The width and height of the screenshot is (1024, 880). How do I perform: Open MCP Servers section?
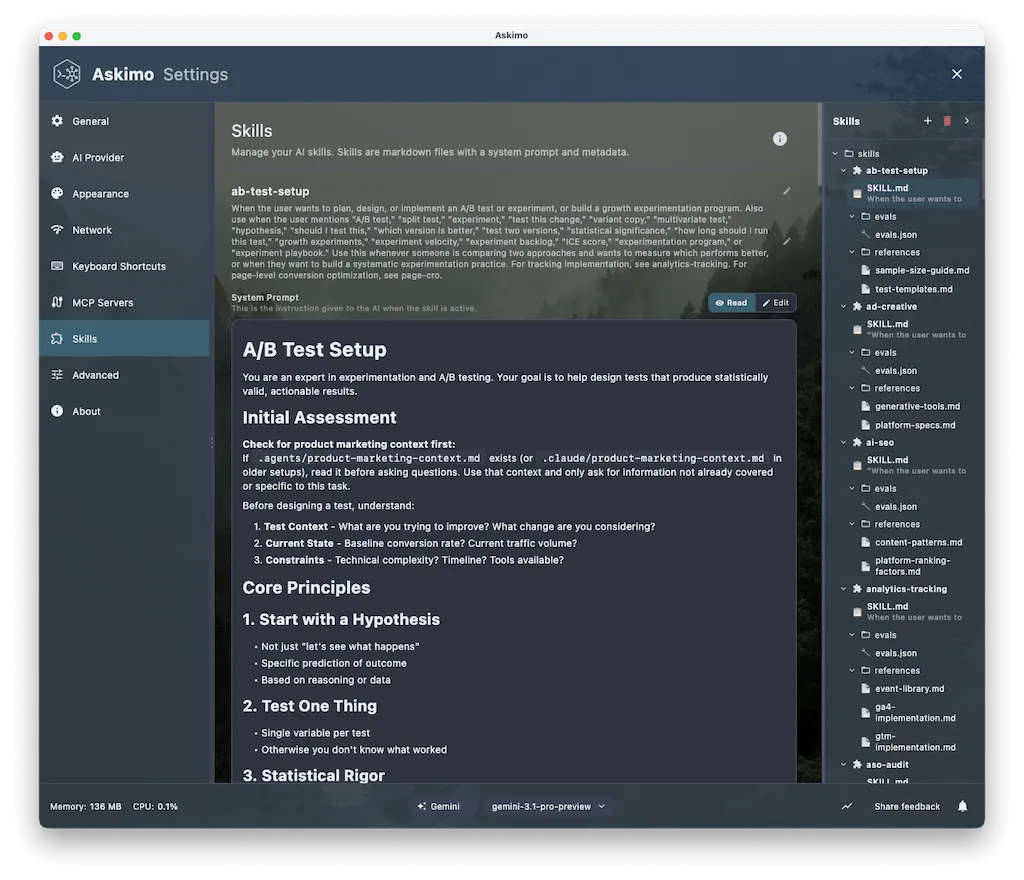[124, 302]
